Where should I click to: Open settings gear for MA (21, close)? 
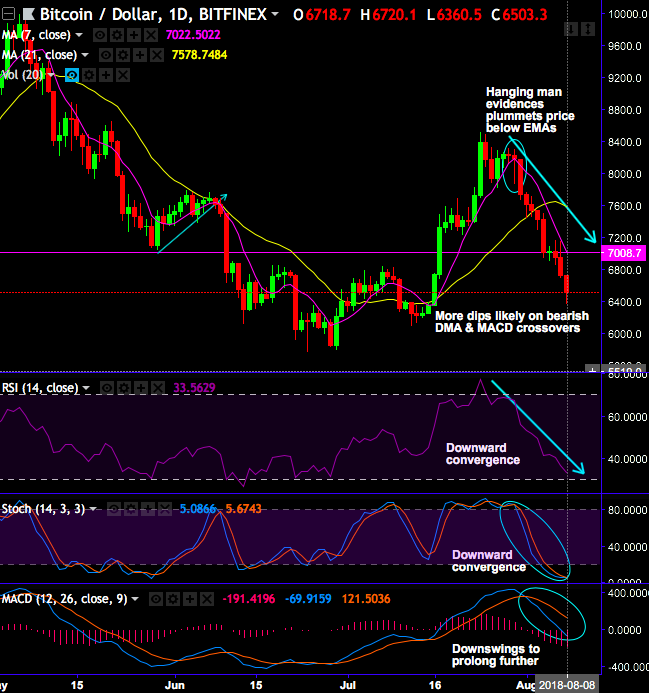click(x=122, y=55)
